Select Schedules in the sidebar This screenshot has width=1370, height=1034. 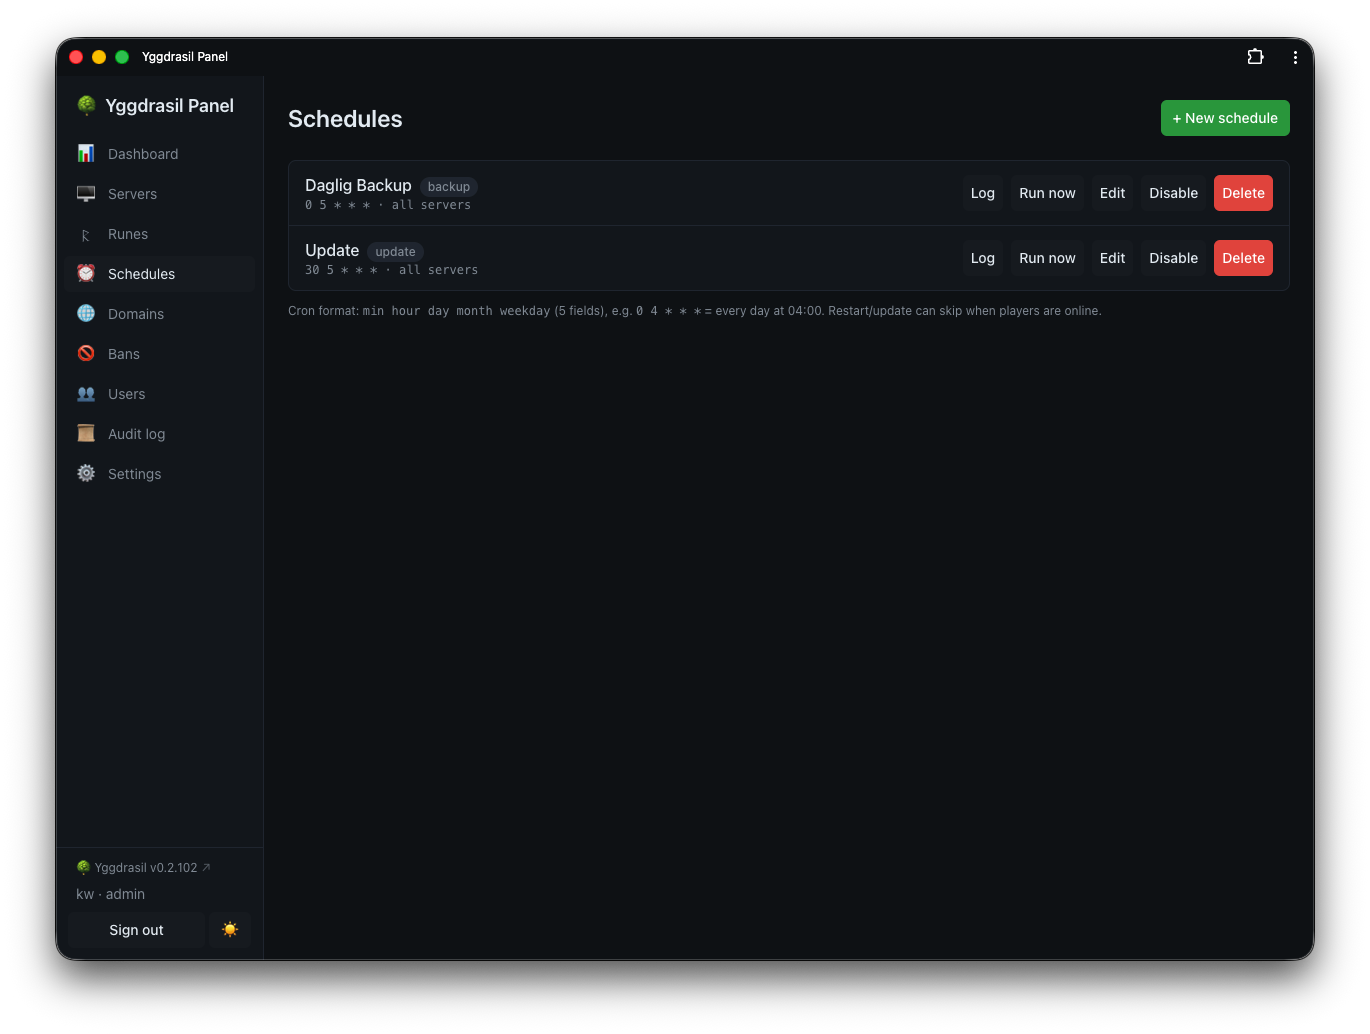pyautogui.click(x=160, y=274)
